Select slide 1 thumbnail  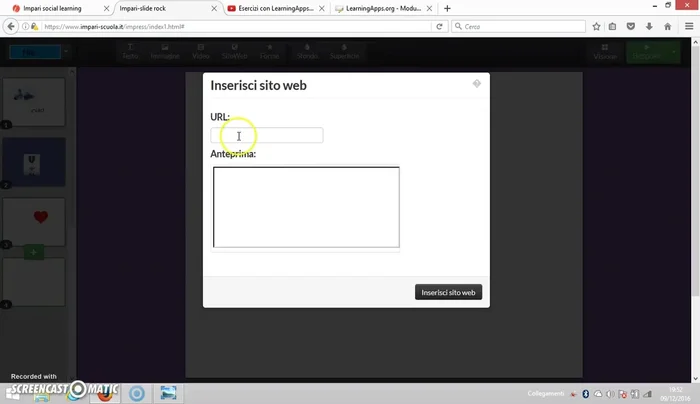[x=34, y=102]
